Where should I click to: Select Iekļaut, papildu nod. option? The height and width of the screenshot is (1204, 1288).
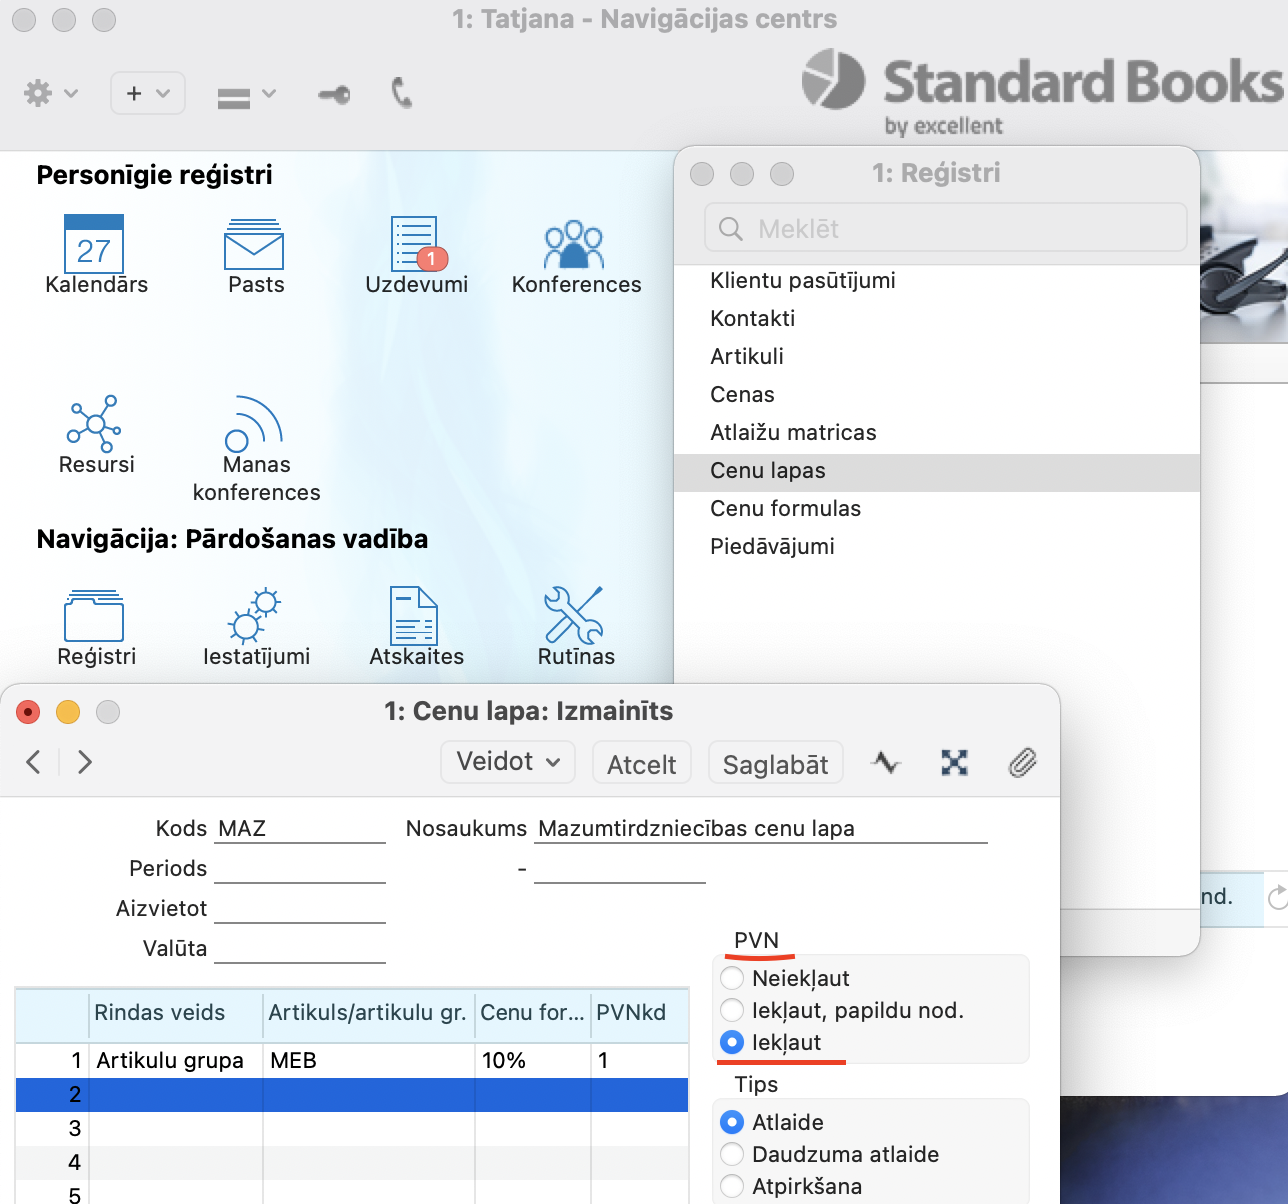click(732, 1010)
